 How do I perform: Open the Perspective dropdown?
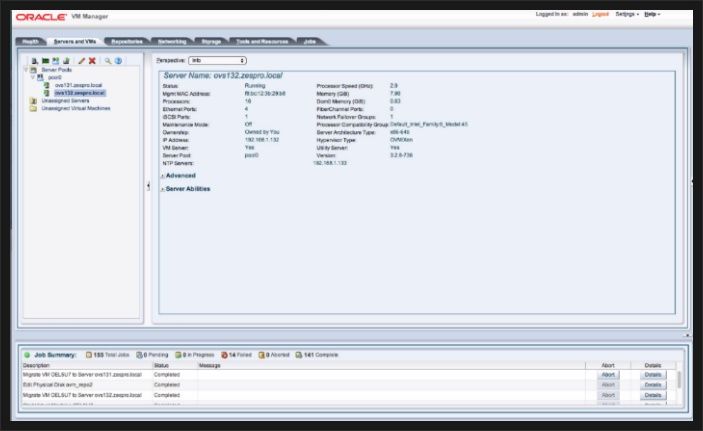tap(217, 60)
